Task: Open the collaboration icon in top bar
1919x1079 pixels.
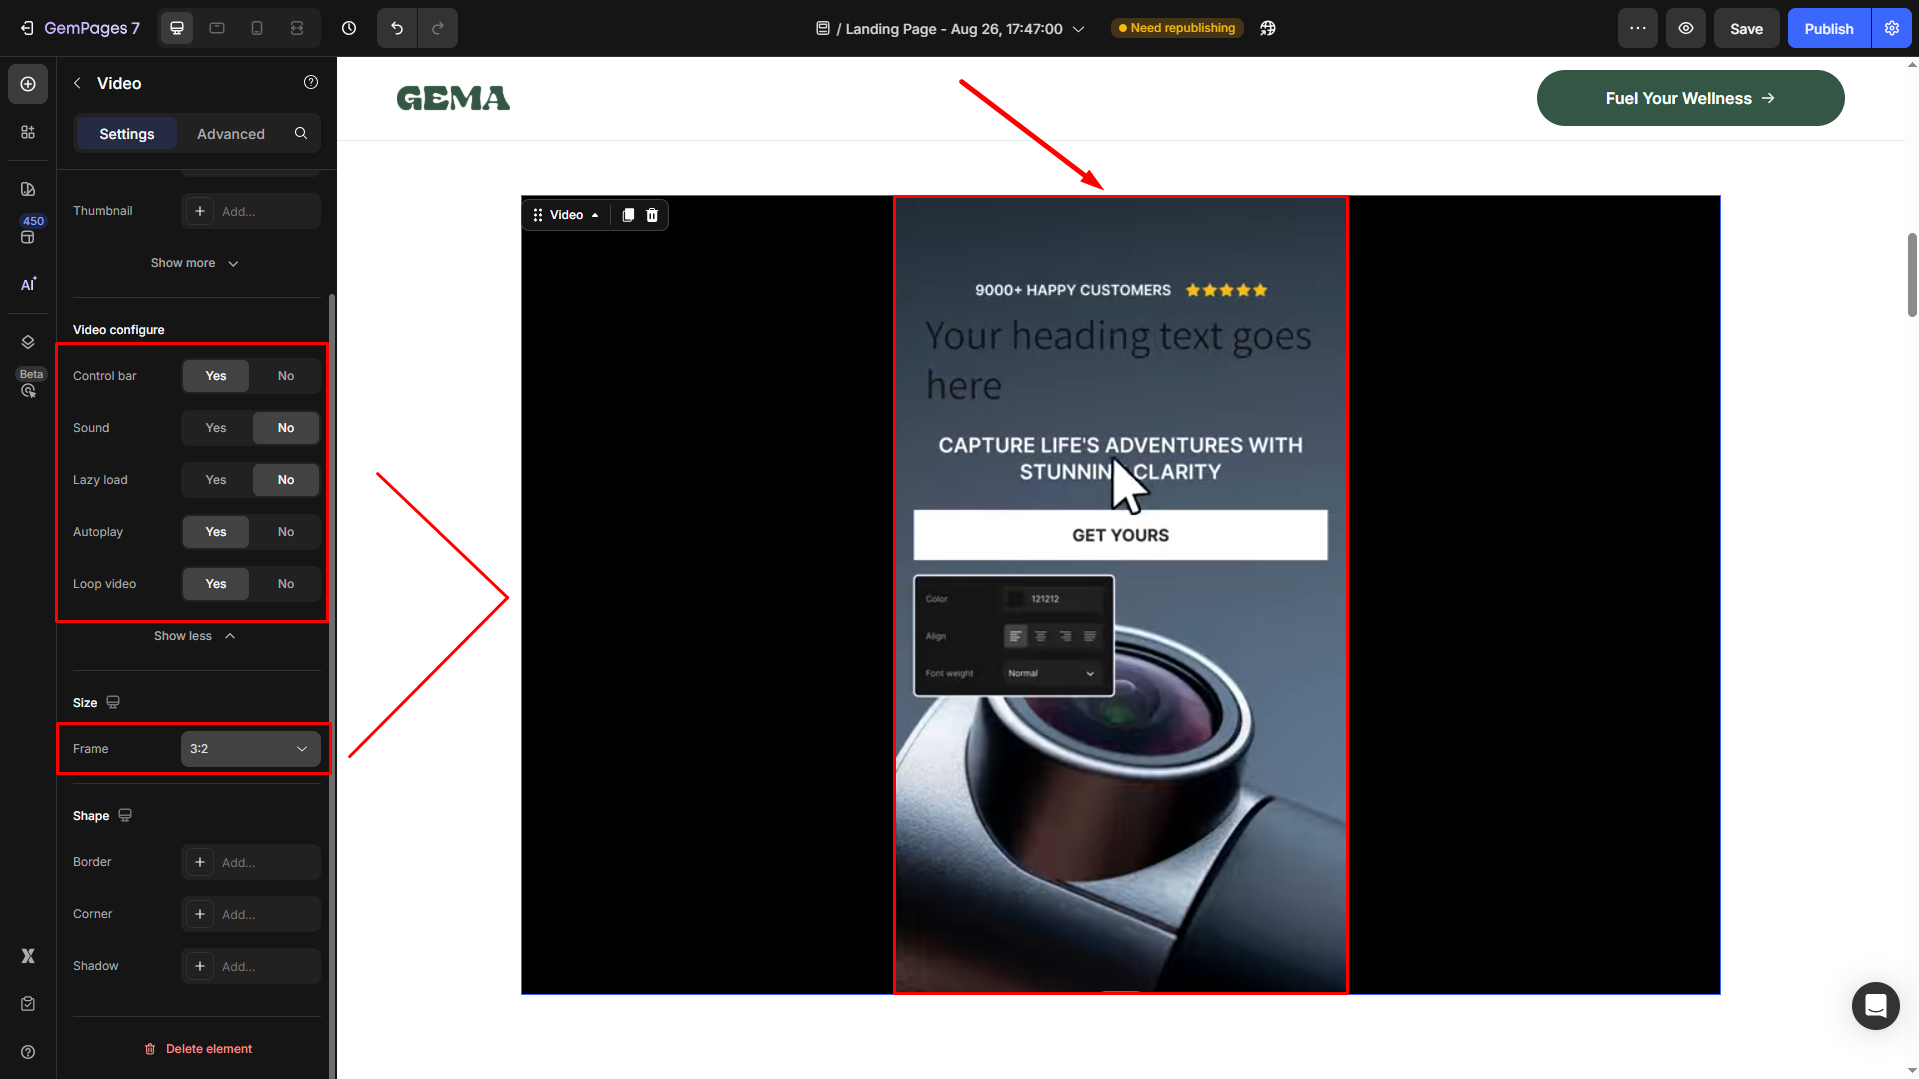Action: (x=1268, y=28)
